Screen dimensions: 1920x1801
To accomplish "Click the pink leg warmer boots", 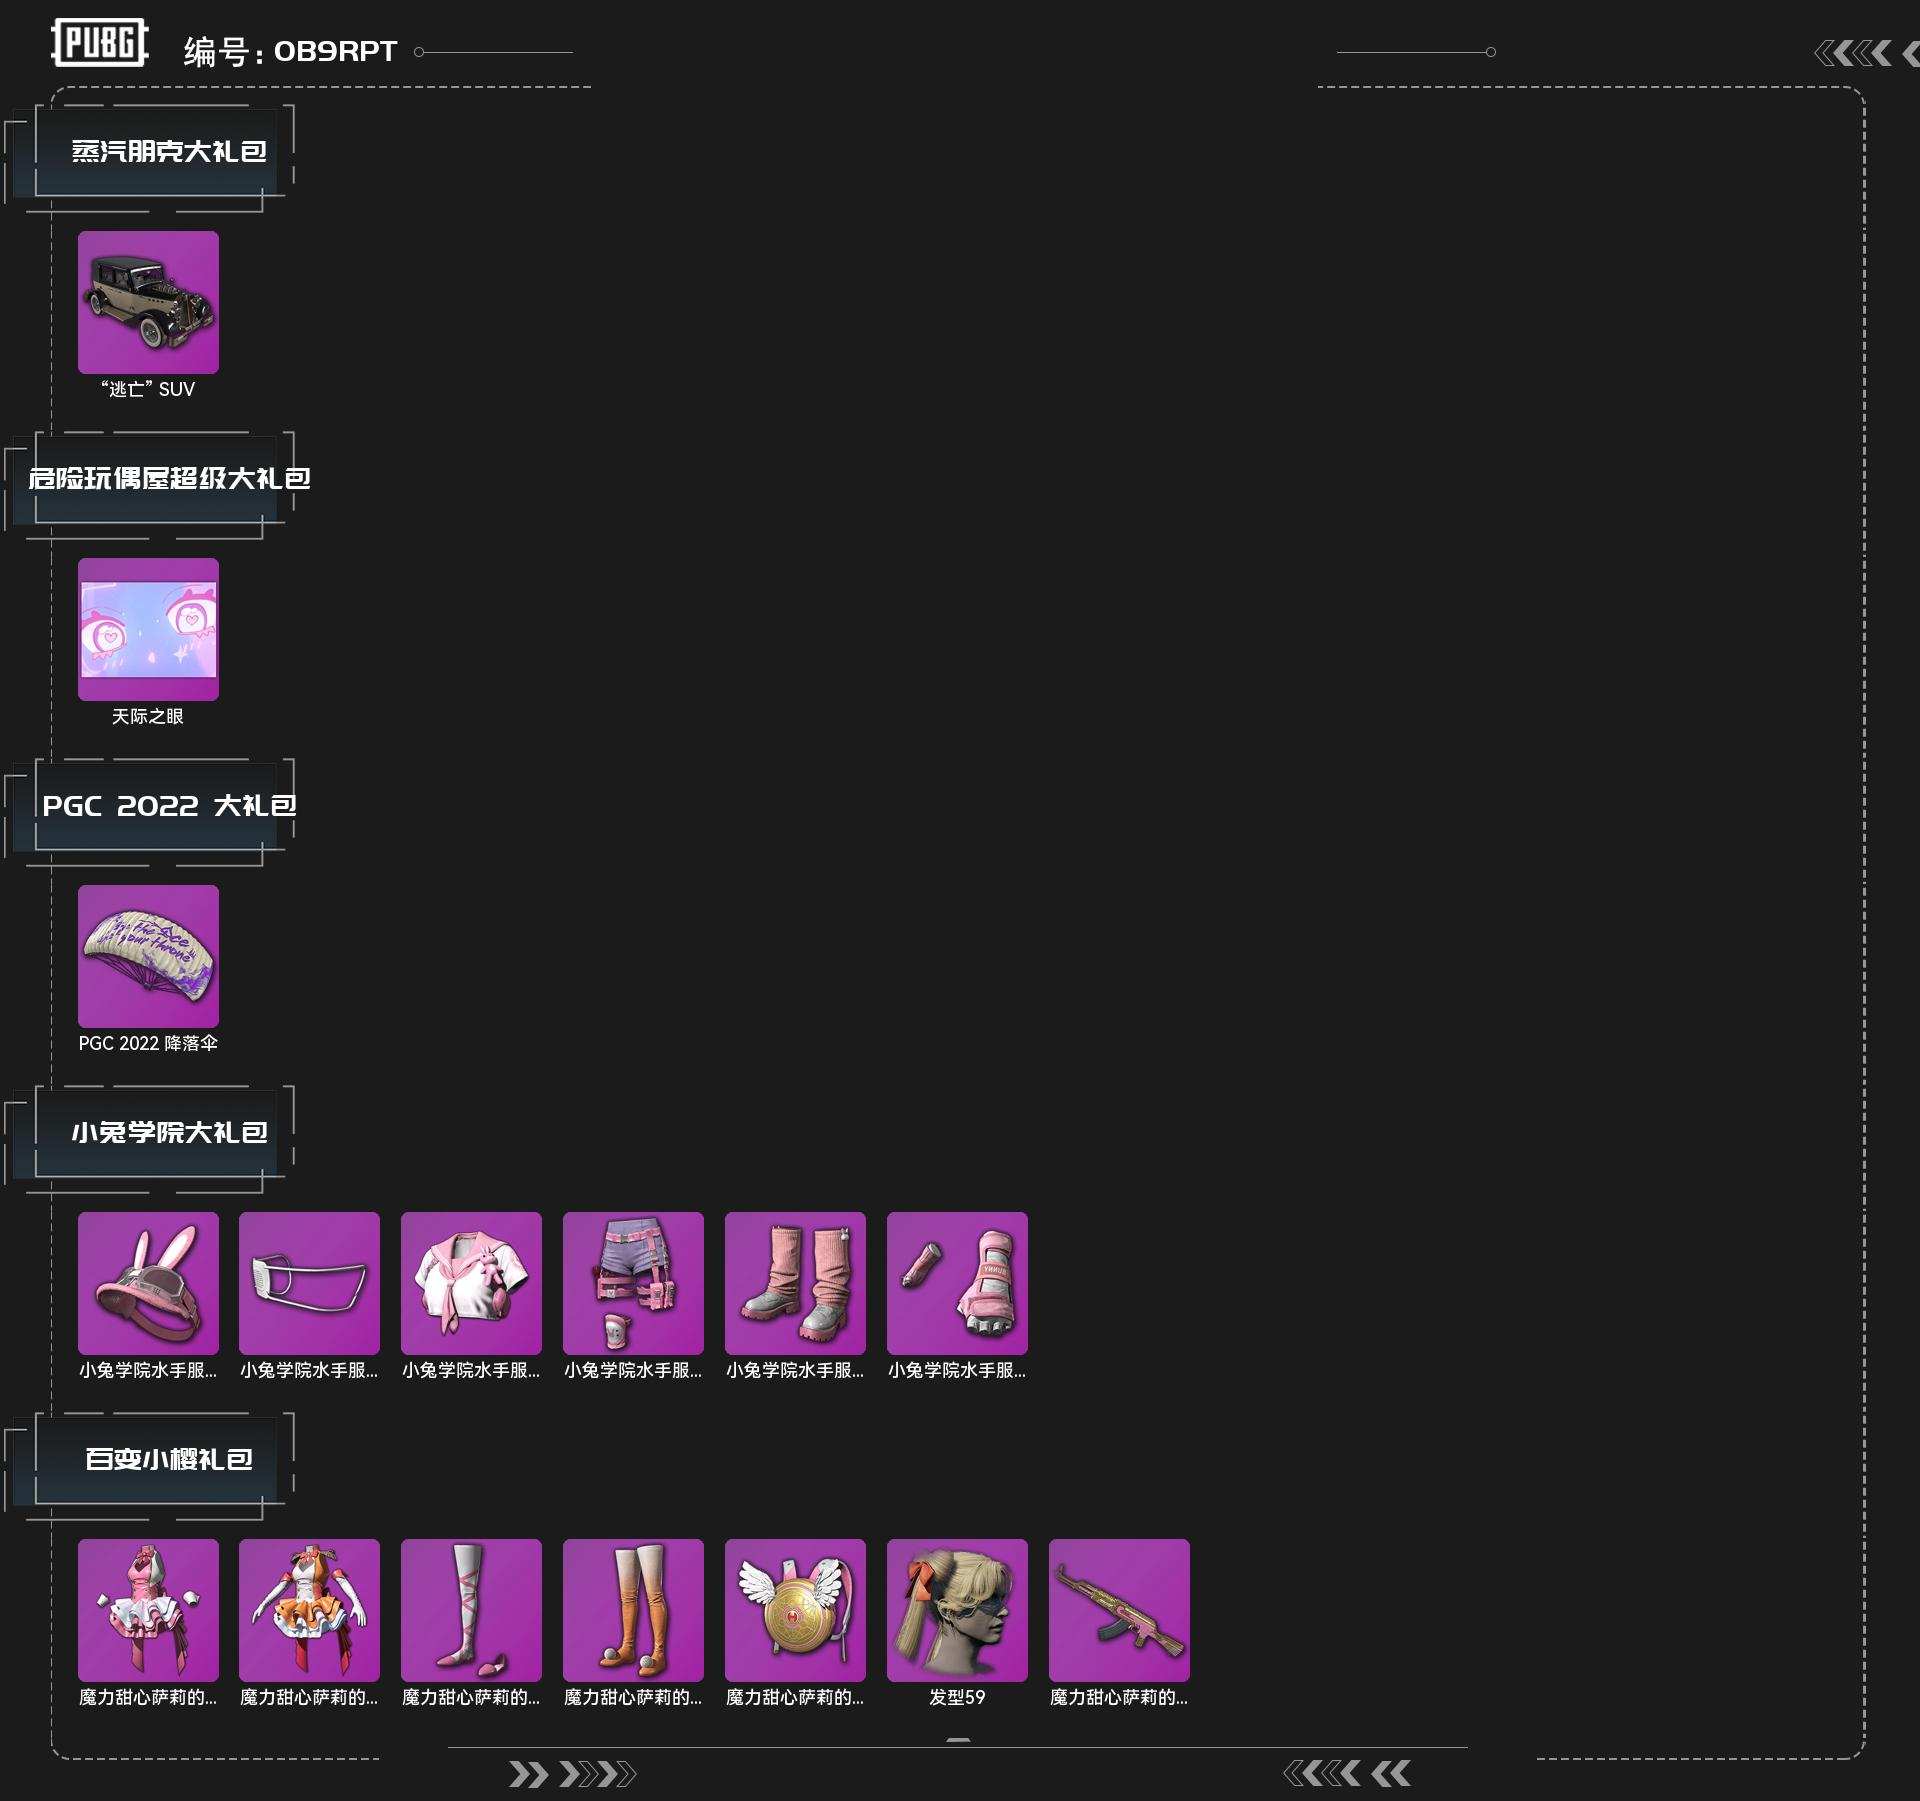I will [795, 1283].
